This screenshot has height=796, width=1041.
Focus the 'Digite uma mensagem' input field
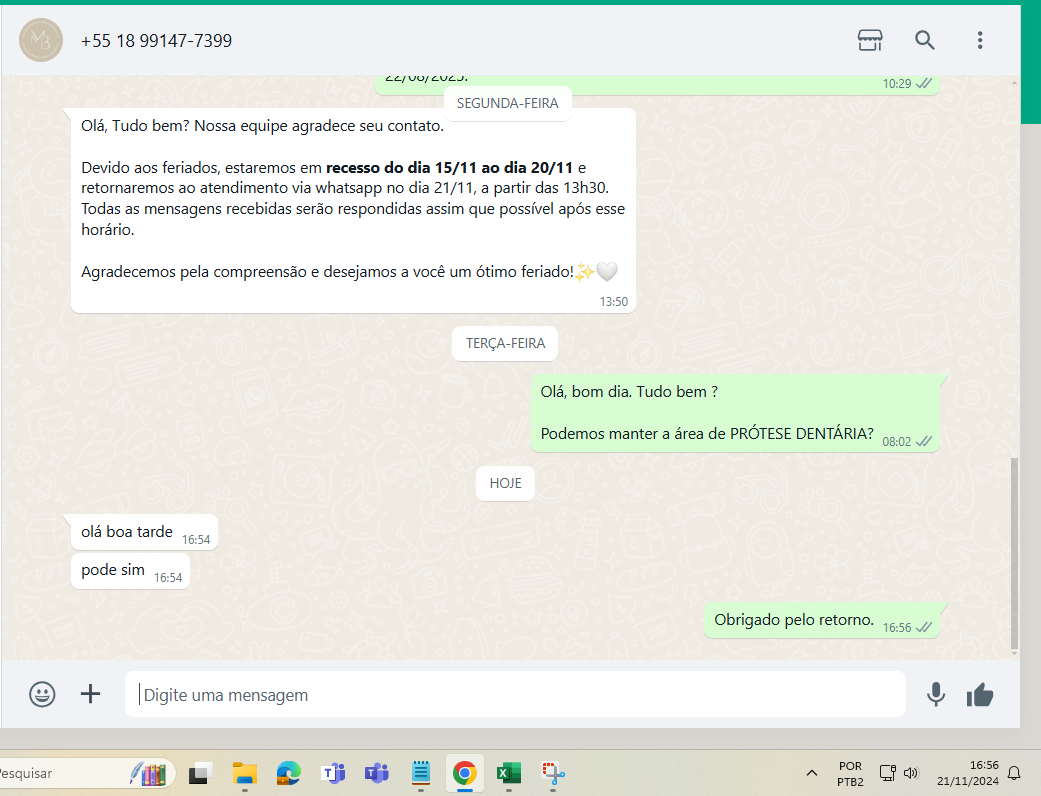click(515, 694)
